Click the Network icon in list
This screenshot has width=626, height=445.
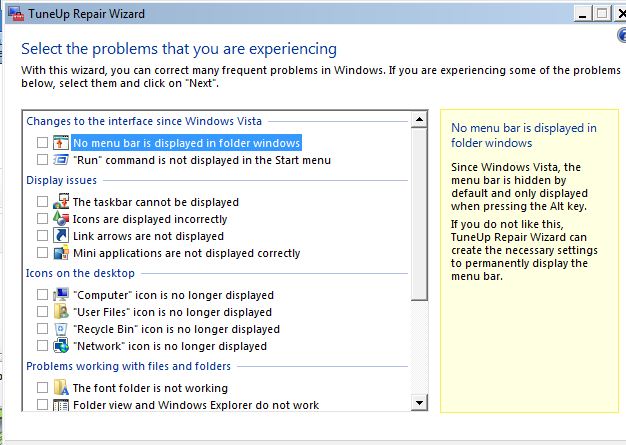tap(61, 346)
